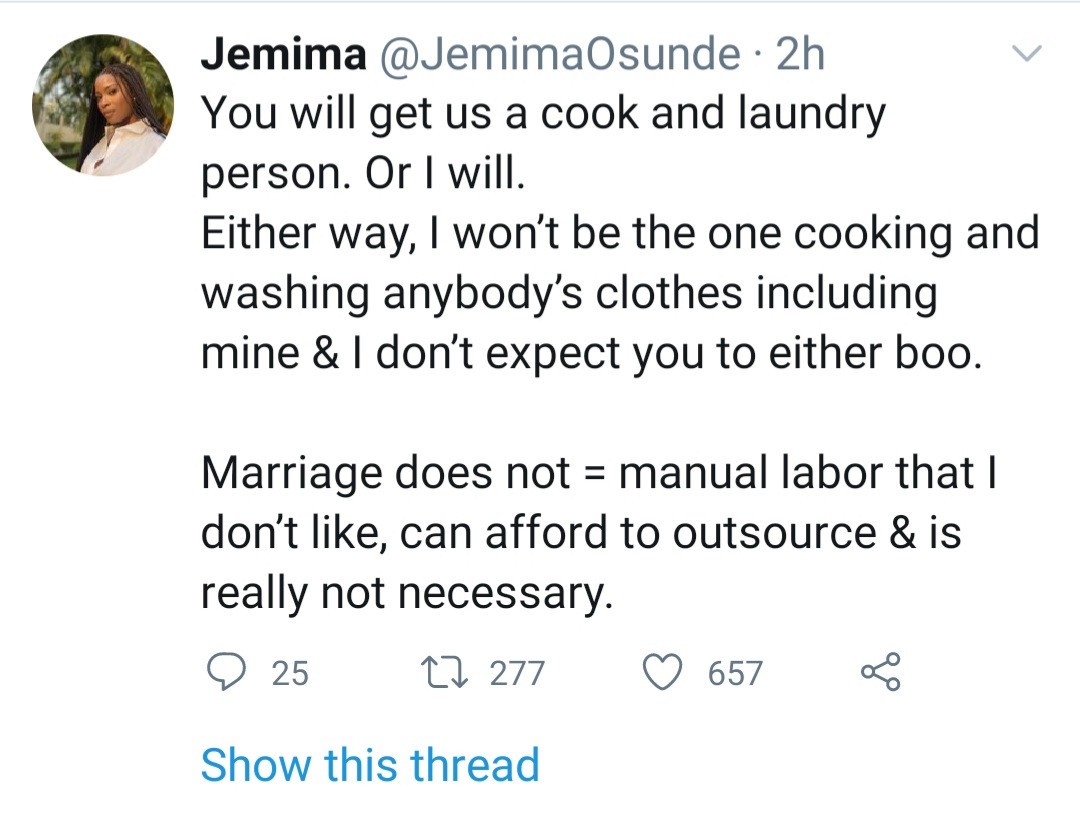Click the display name Jemima
The width and height of the screenshot is (1080, 818).
click(283, 54)
